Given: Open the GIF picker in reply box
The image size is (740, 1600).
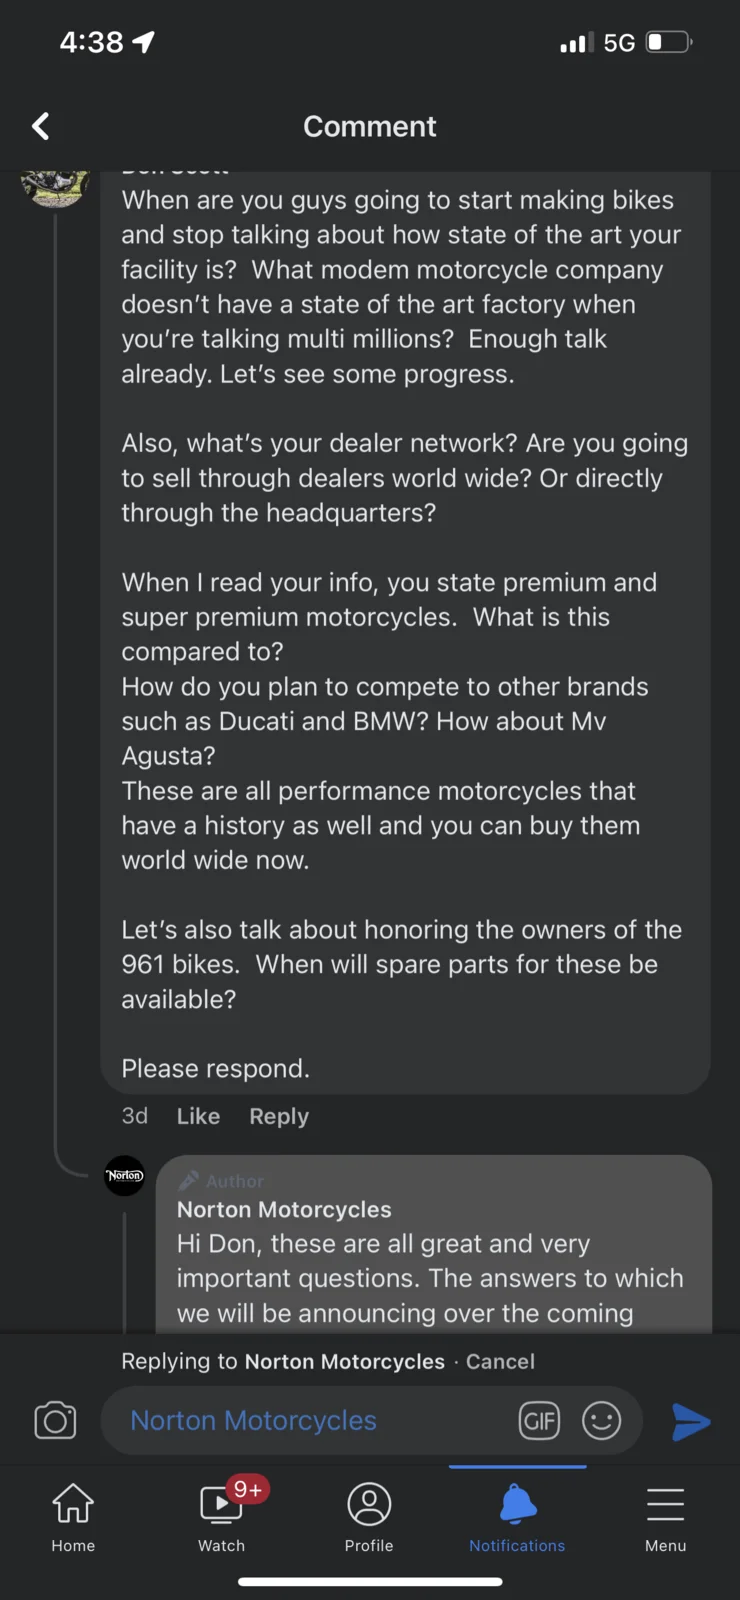Looking at the screenshot, I should [539, 1421].
